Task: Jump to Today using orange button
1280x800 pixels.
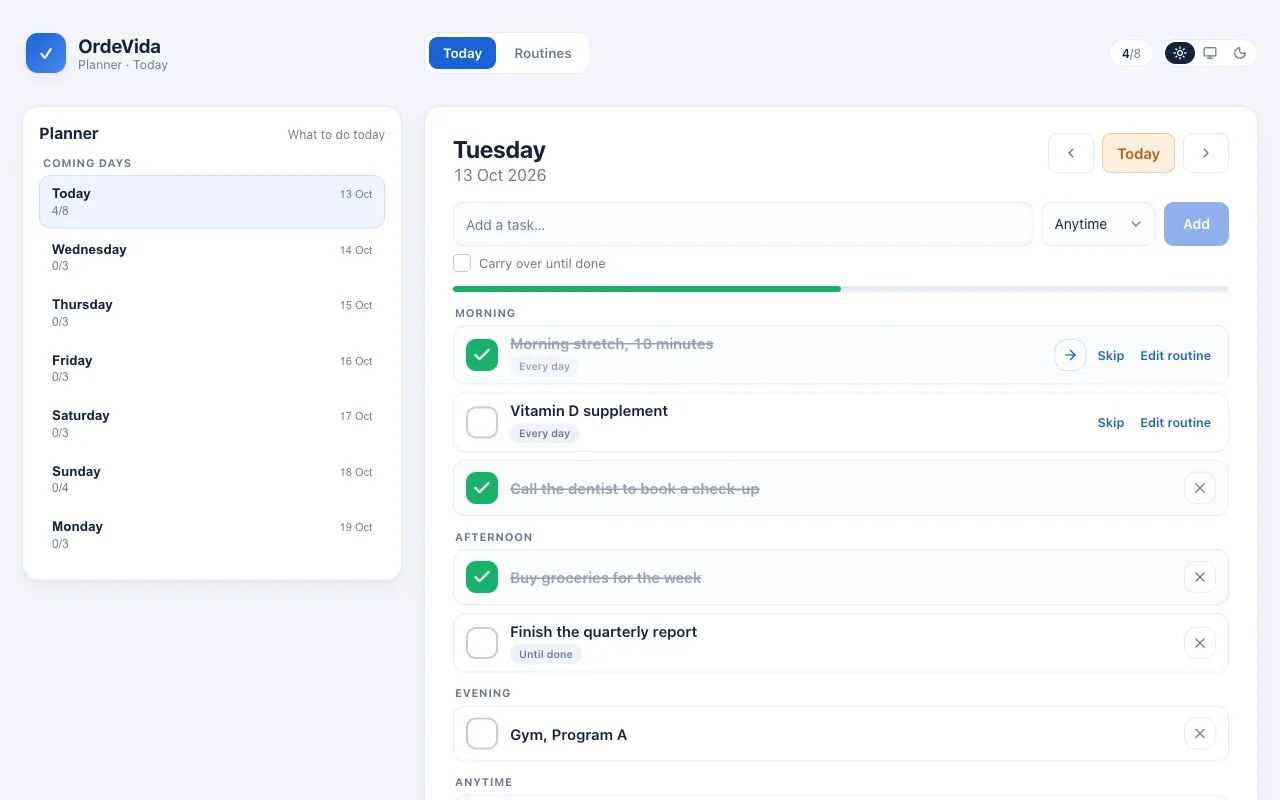Action: (x=1138, y=153)
